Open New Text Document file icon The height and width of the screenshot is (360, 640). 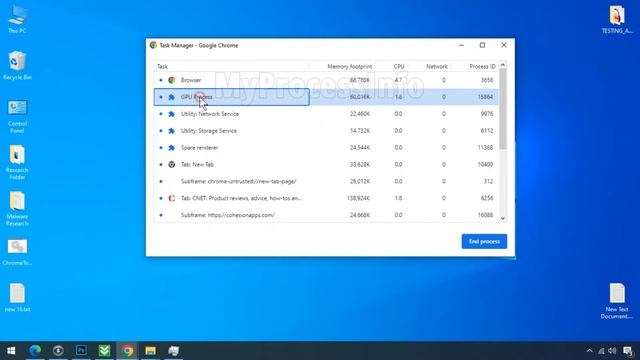point(617,301)
